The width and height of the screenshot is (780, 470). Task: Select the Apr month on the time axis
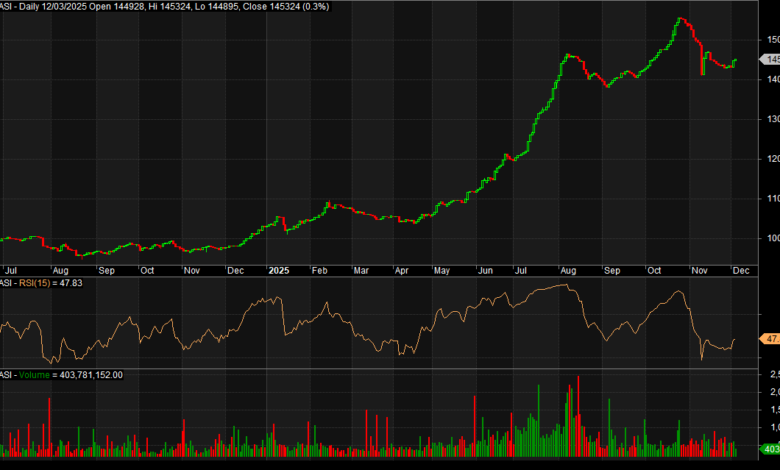pos(401,270)
